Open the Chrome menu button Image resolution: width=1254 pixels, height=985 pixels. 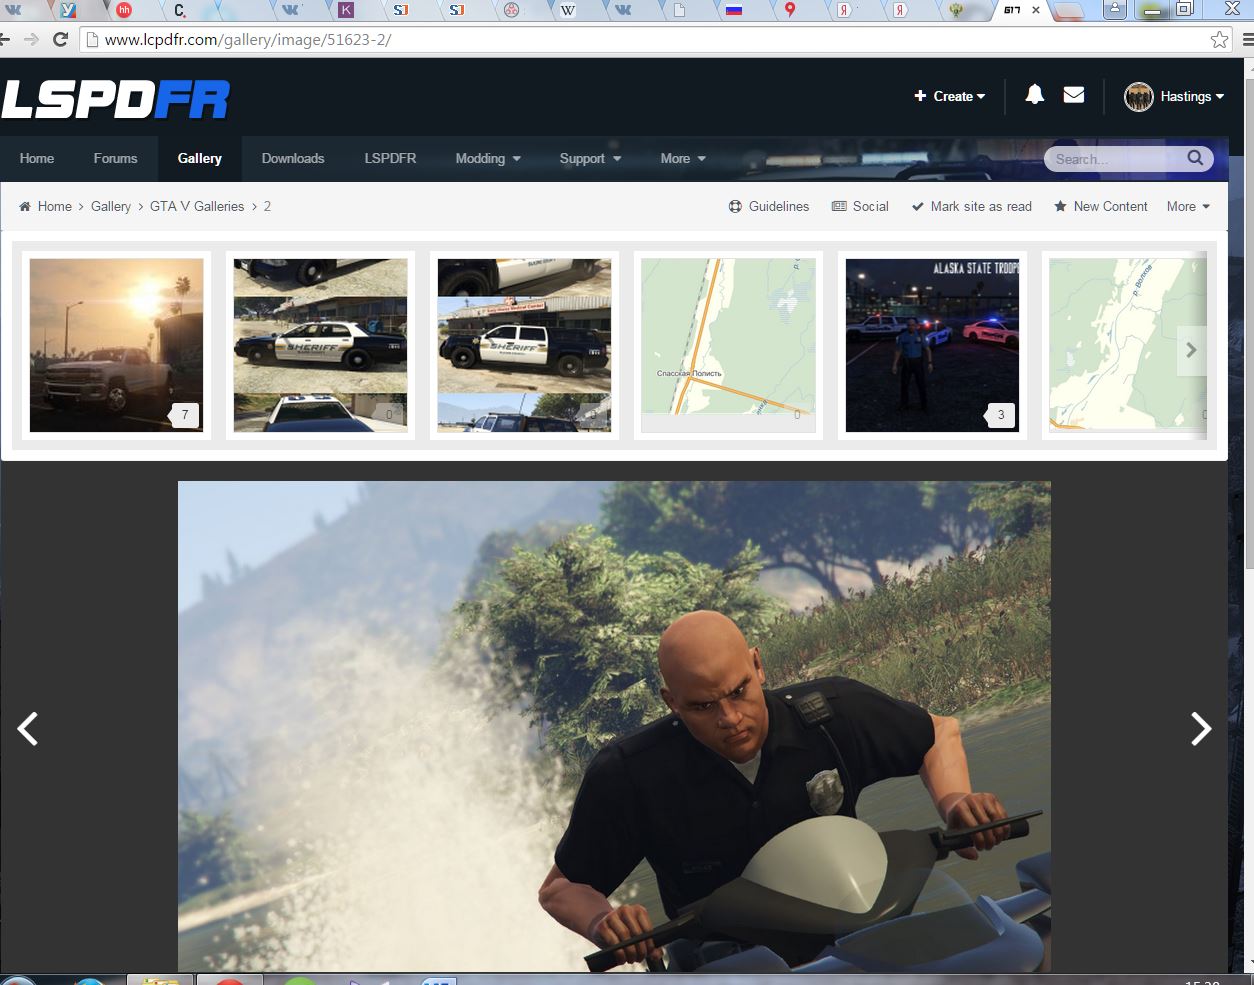pyautogui.click(x=1246, y=40)
